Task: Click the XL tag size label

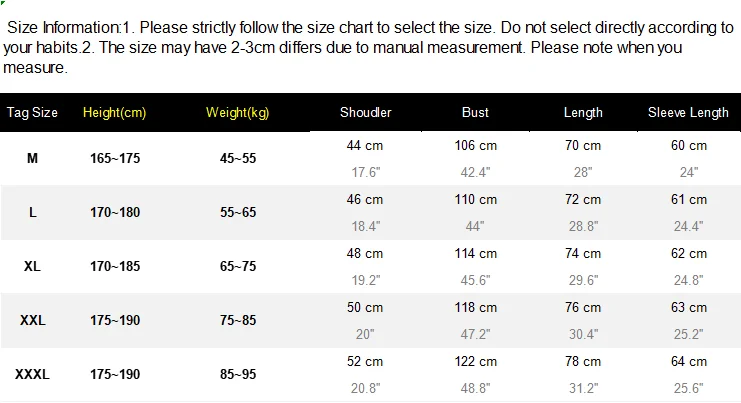Action: click(32, 266)
